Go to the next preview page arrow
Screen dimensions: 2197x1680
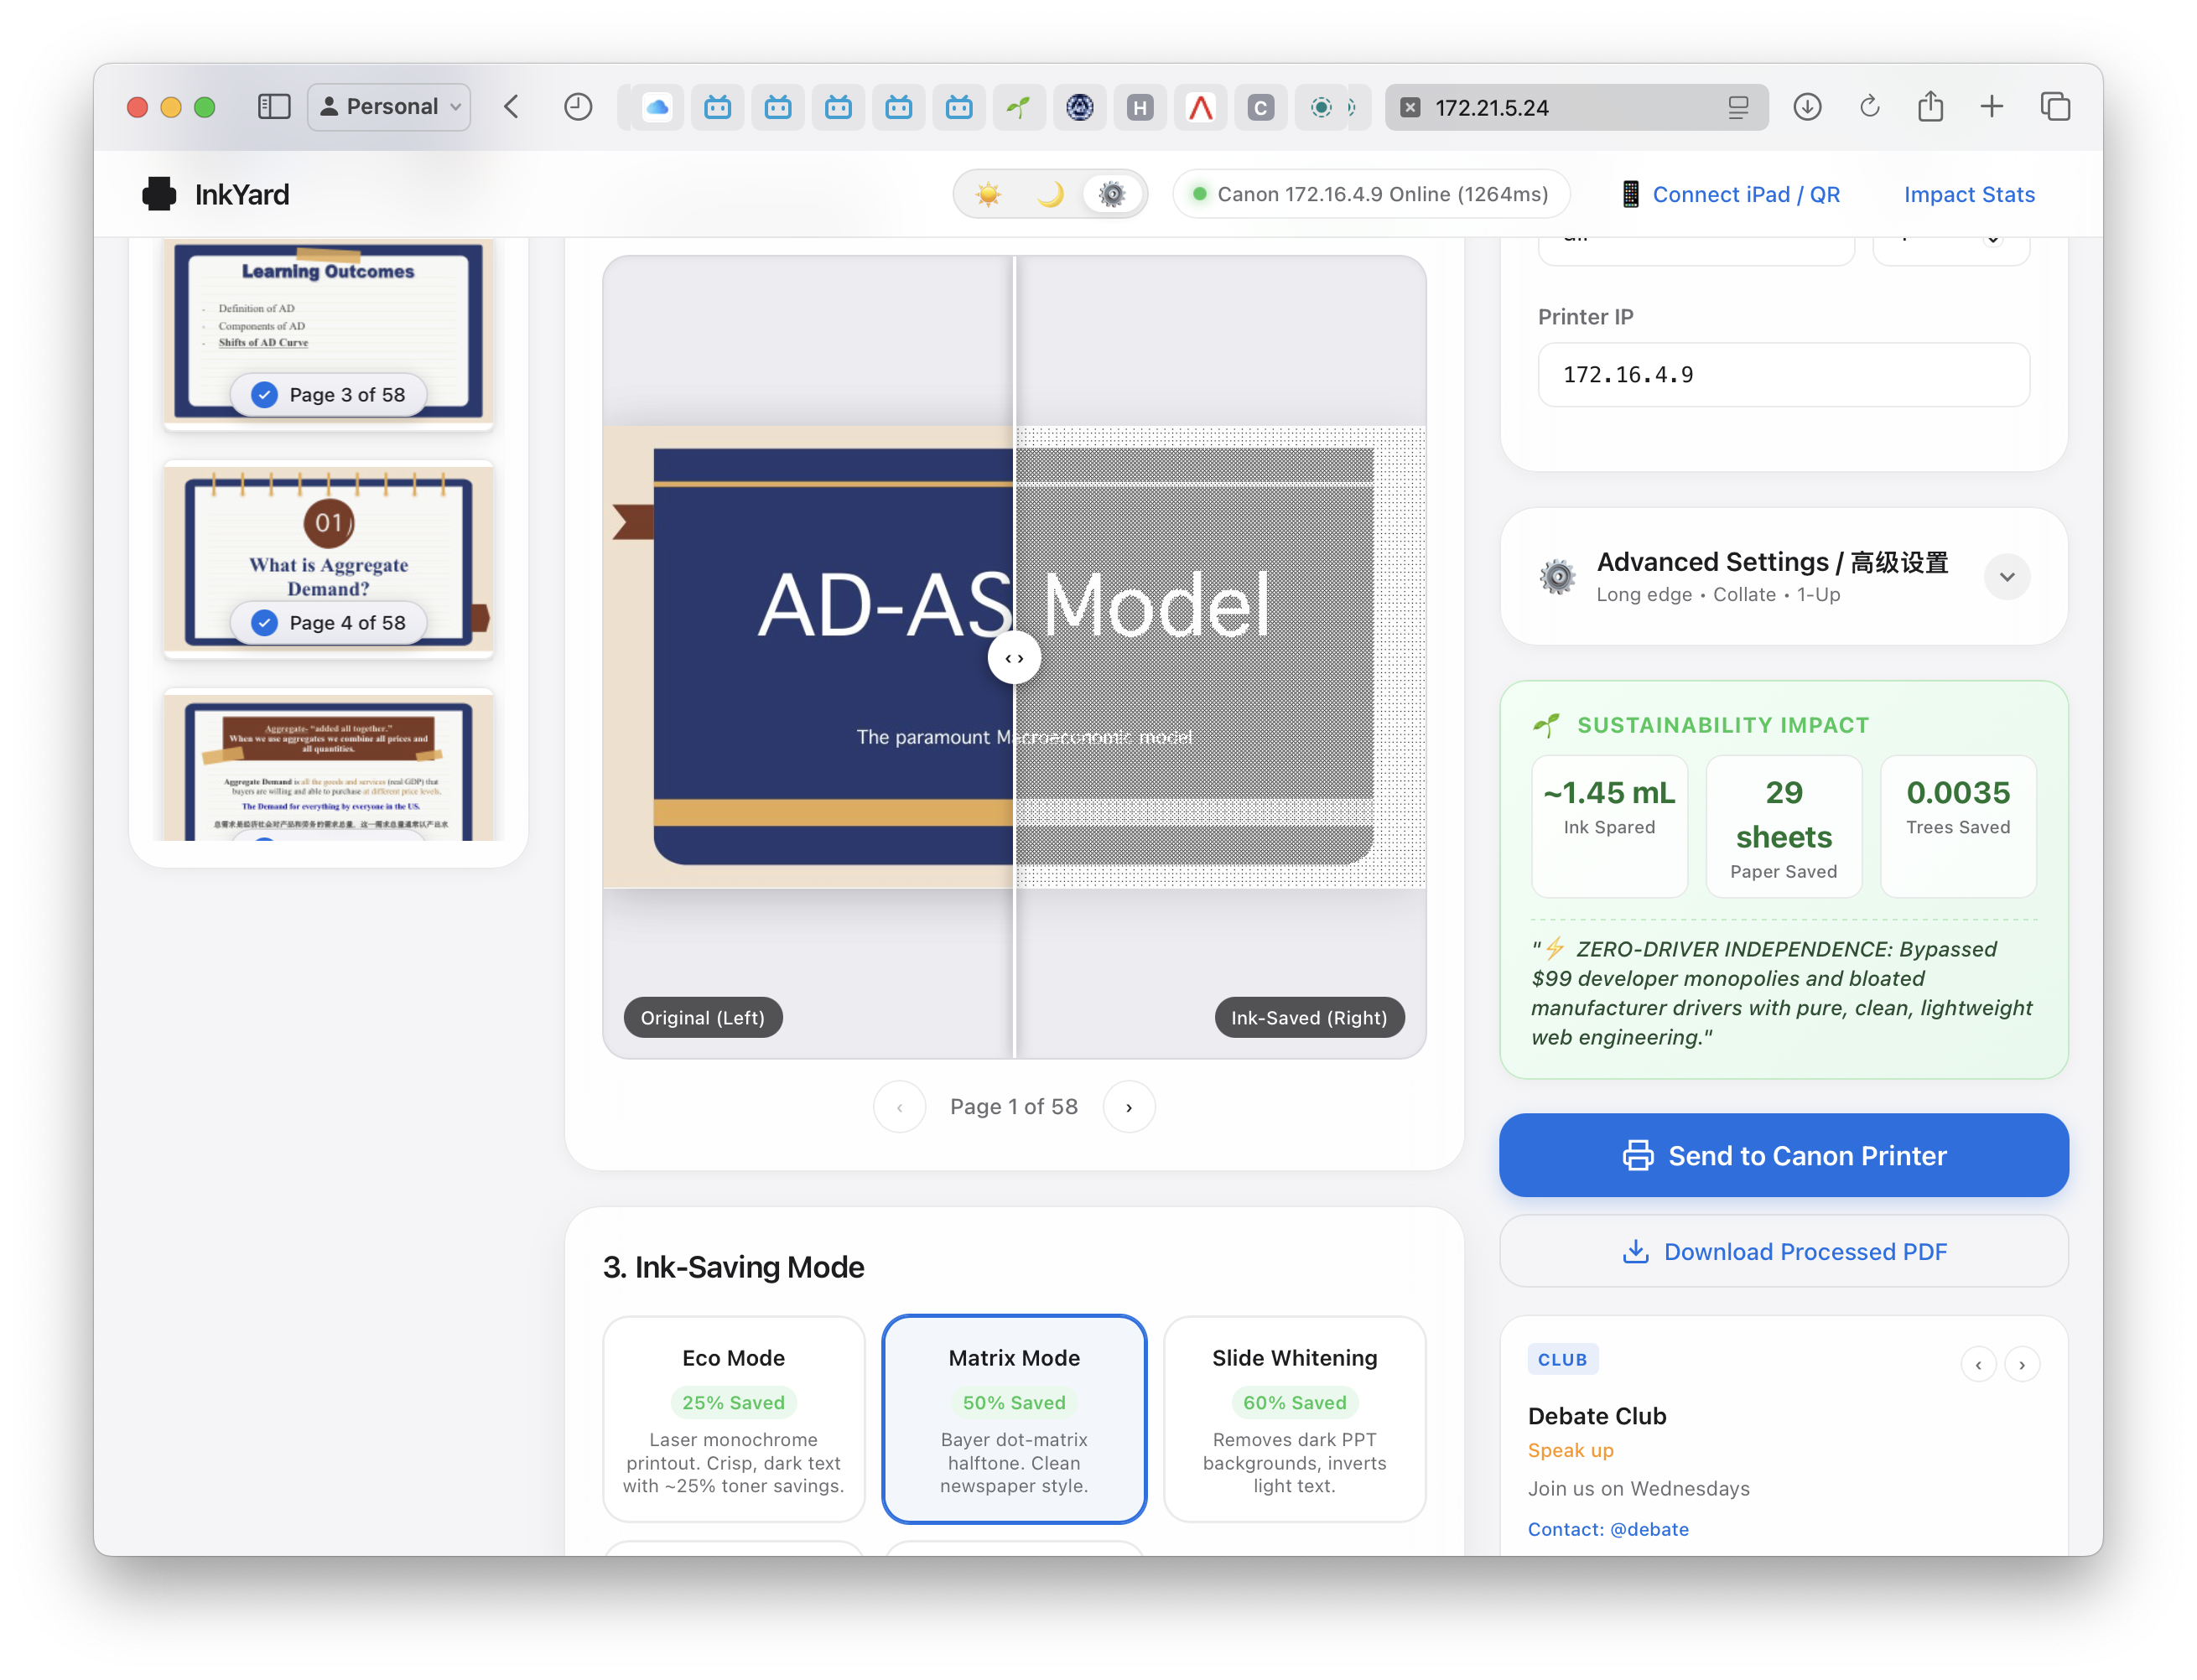pos(1128,1107)
